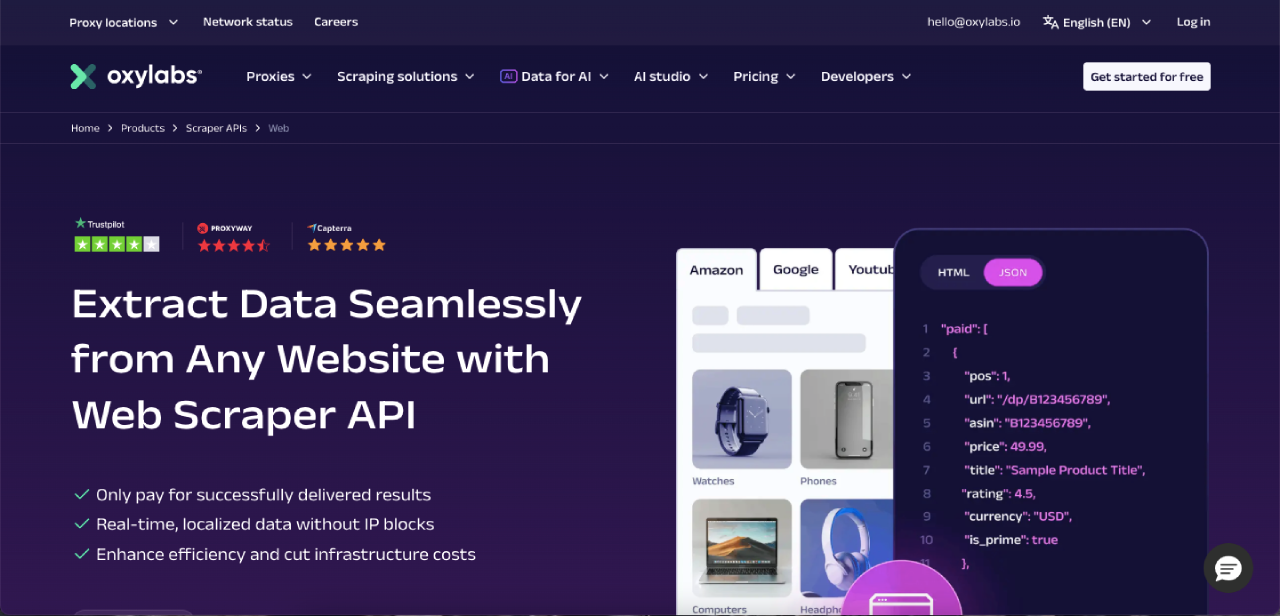Switch to the Google tab
Viewport: 1280px width, 616px height.
[x=796, y=270]
